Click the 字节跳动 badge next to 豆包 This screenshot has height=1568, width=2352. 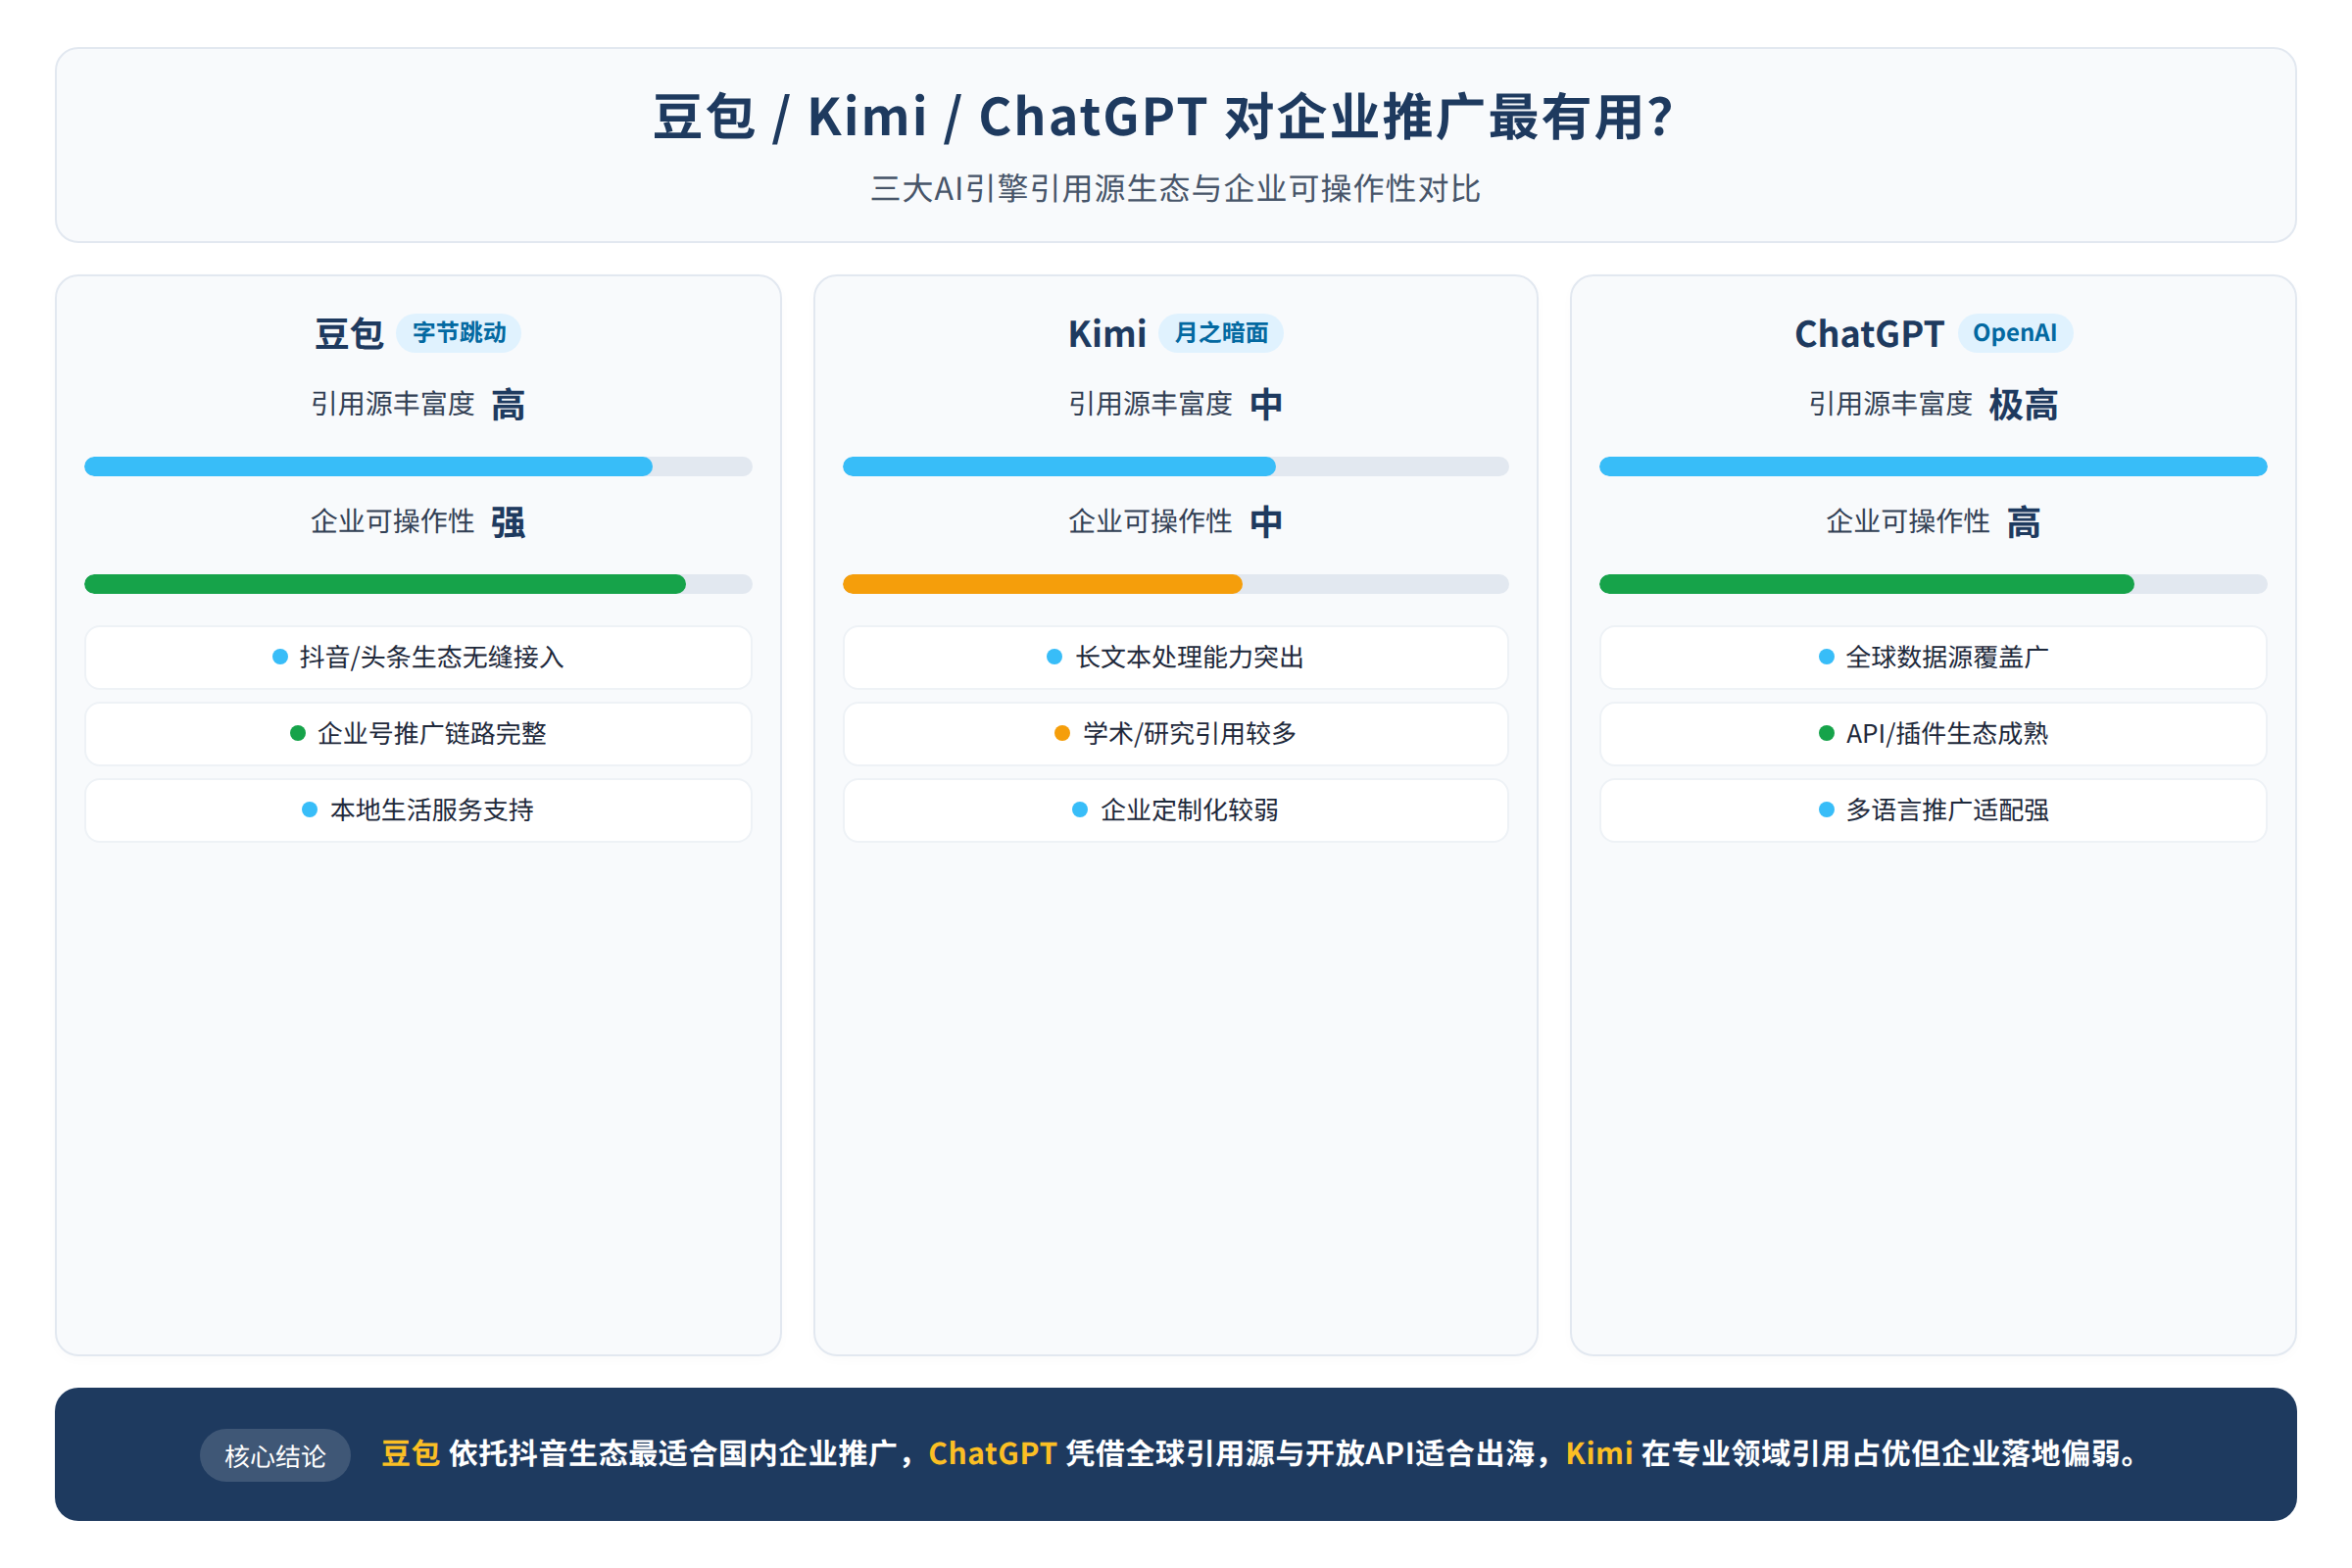pyautogui.click(x=459, y=333)
